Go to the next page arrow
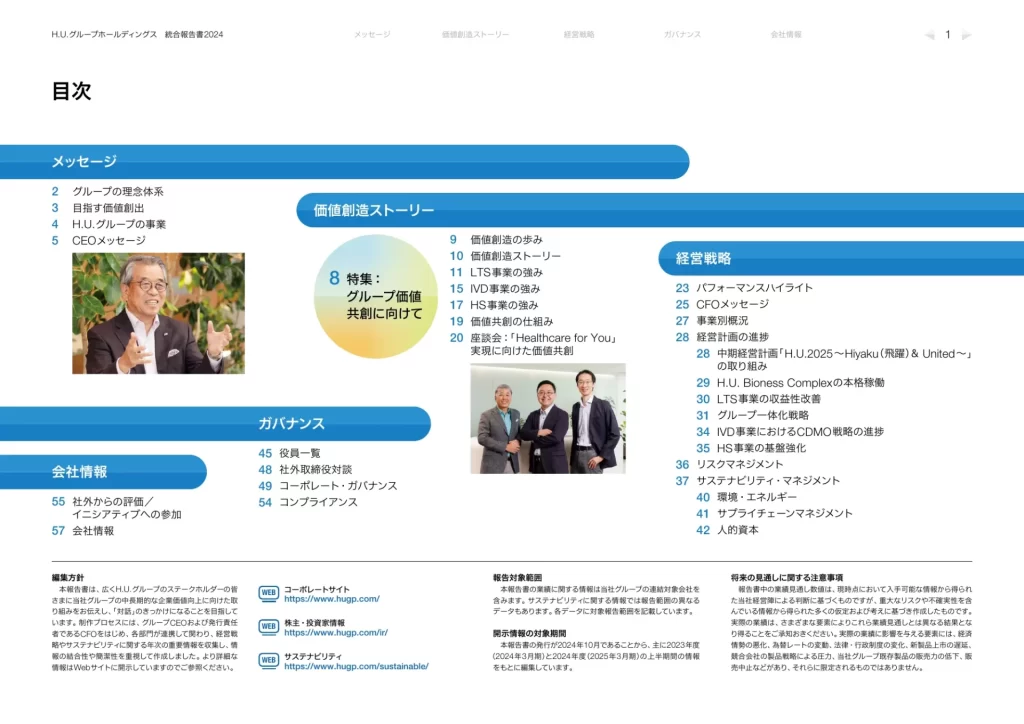Viewport: 1024px width, 724px height. [x=966, y=35]
